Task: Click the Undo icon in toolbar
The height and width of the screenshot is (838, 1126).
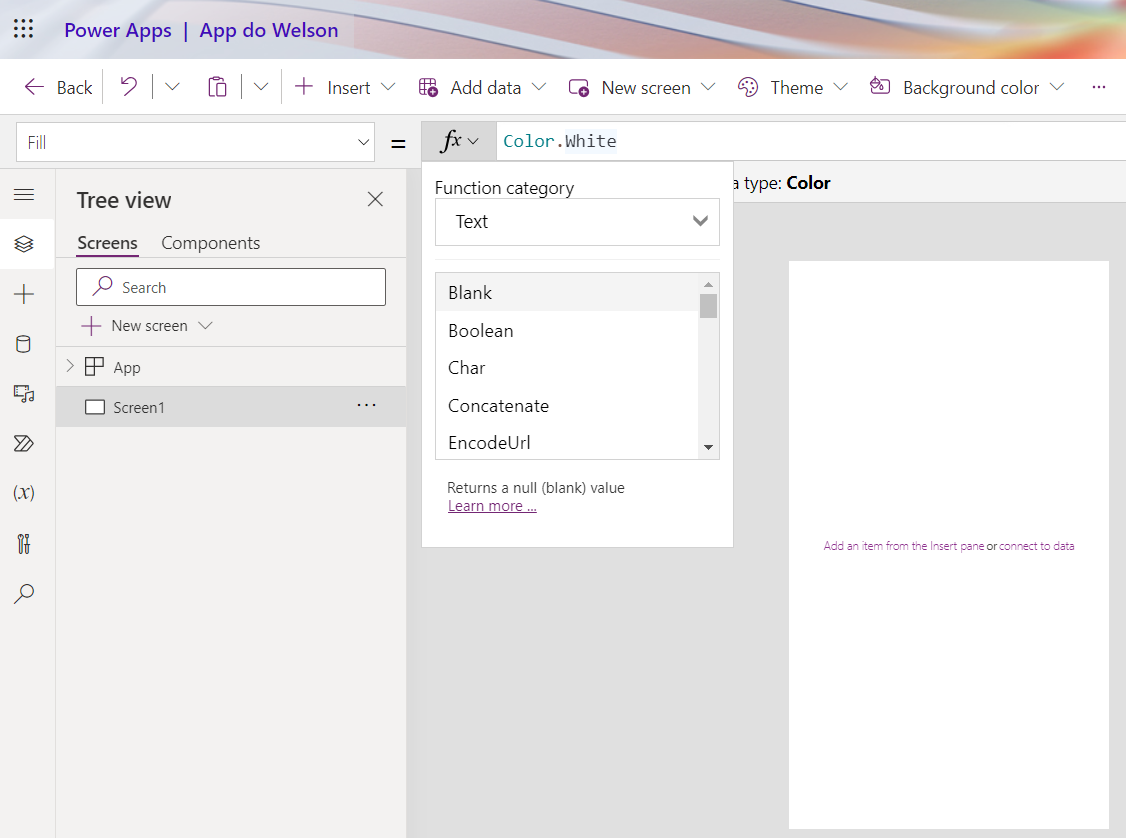Action: coord(128,87)
